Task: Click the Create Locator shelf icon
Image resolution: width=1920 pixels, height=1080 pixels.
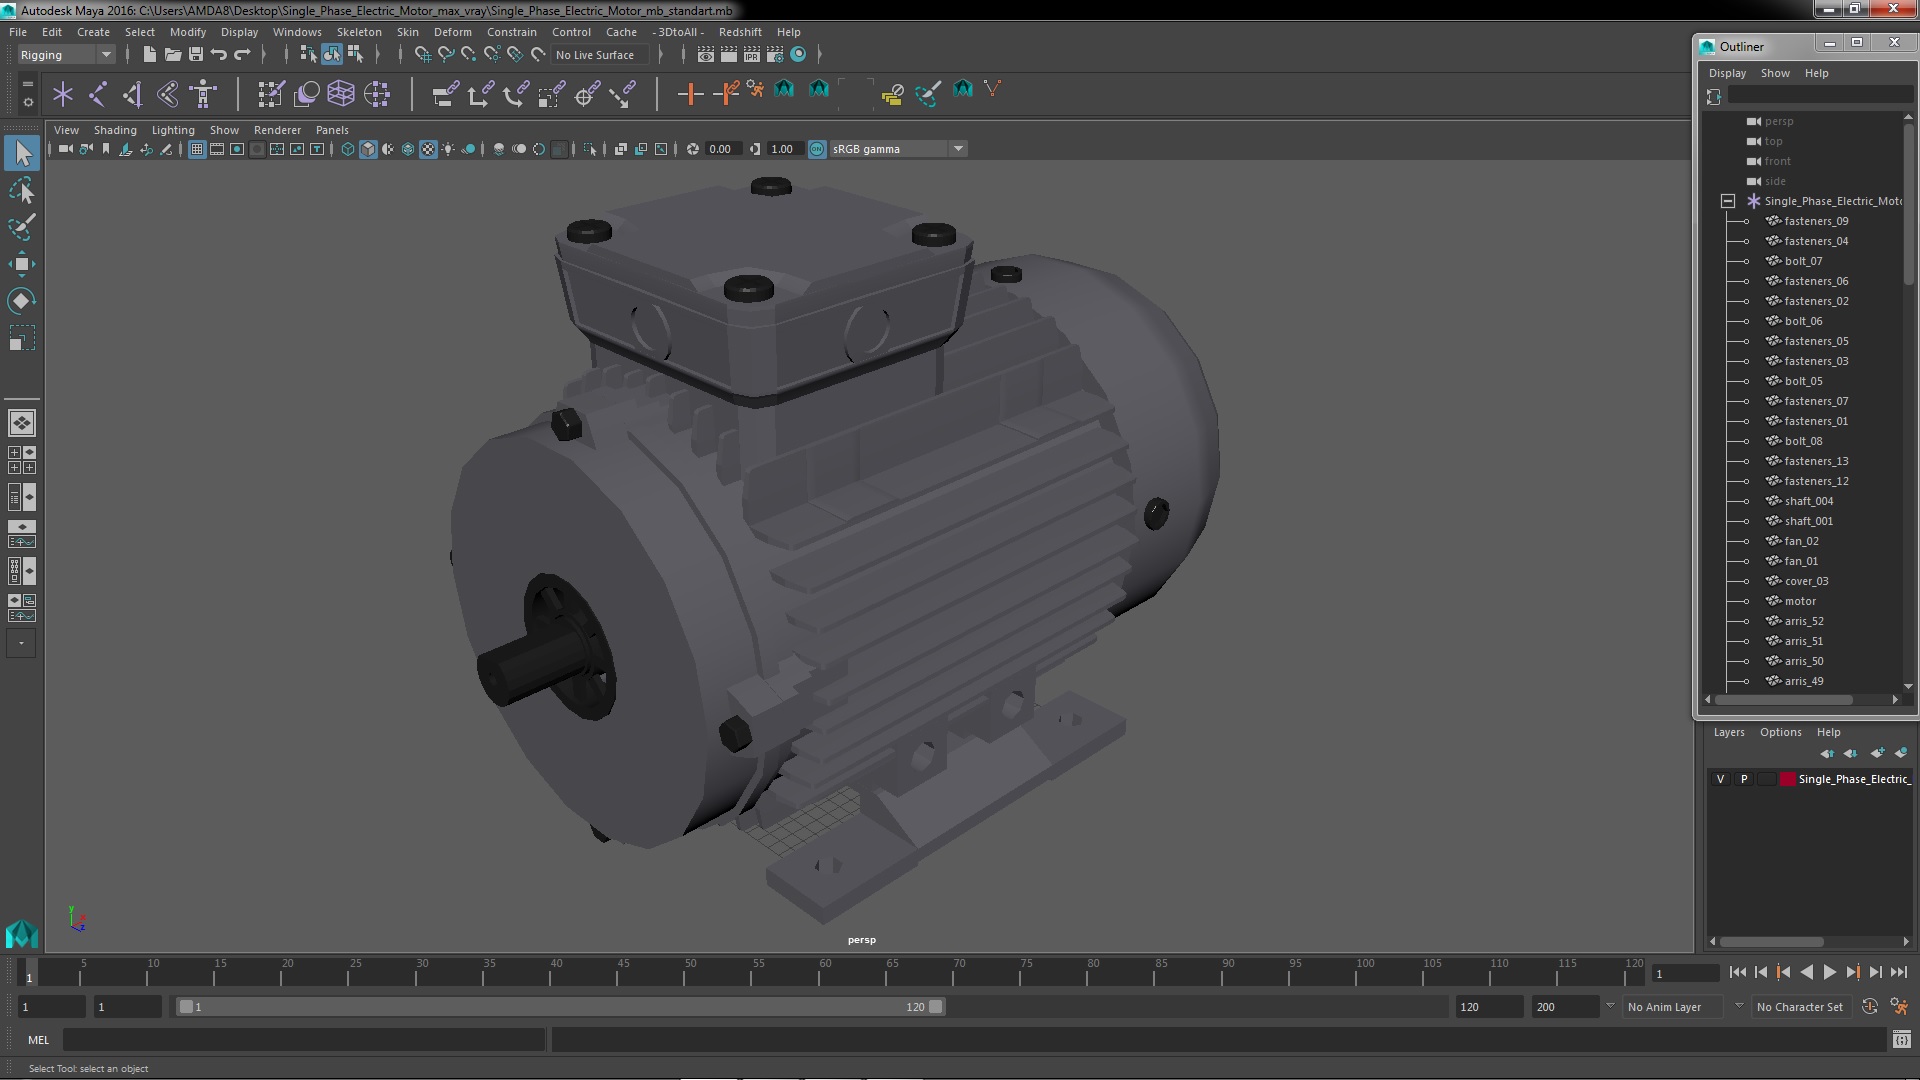Action: coord(62,94)
